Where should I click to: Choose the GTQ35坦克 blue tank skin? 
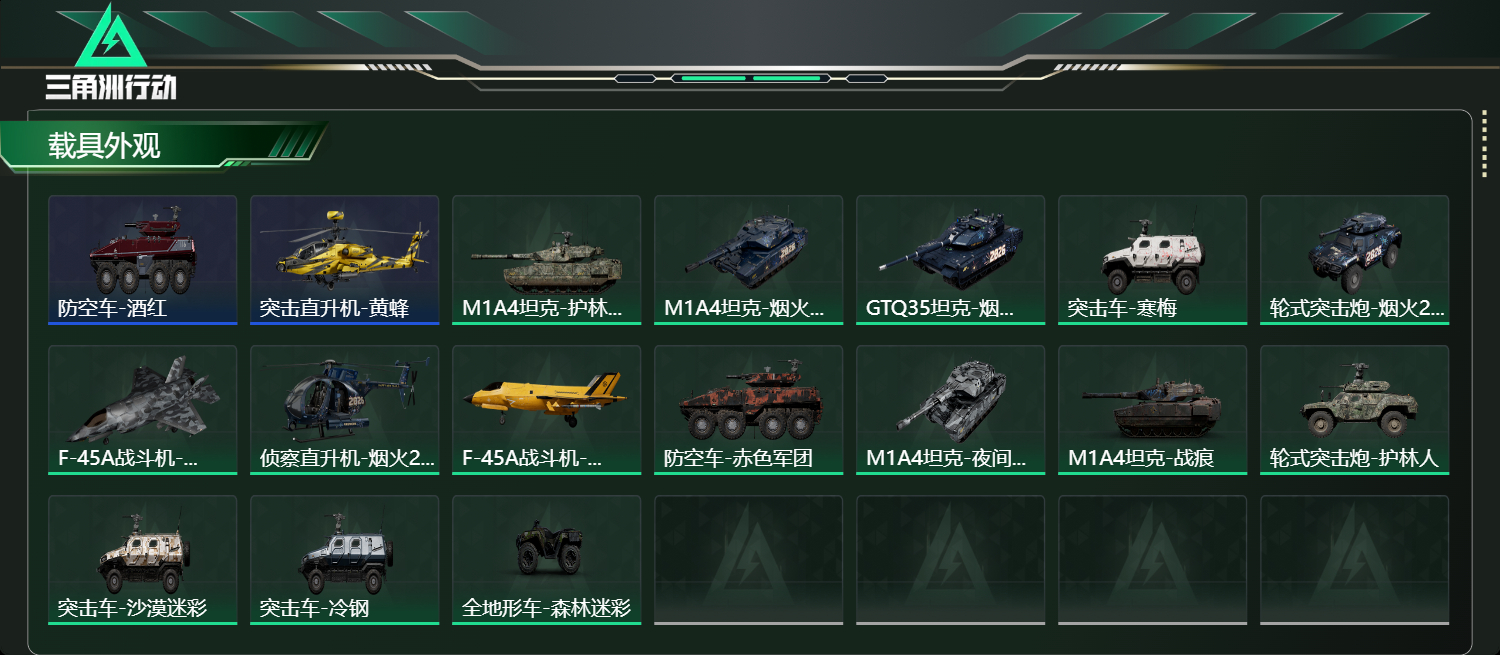coord(950,260)
